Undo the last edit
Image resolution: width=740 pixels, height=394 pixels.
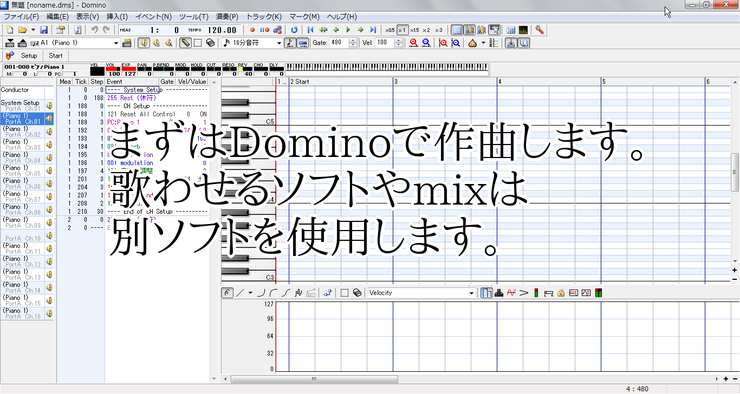(94, 30)
